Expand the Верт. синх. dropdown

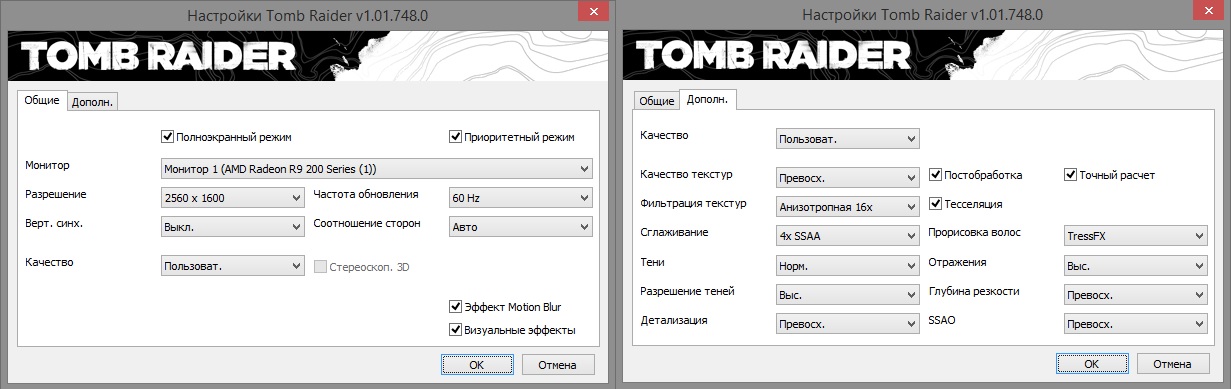(x=232, y=227)
